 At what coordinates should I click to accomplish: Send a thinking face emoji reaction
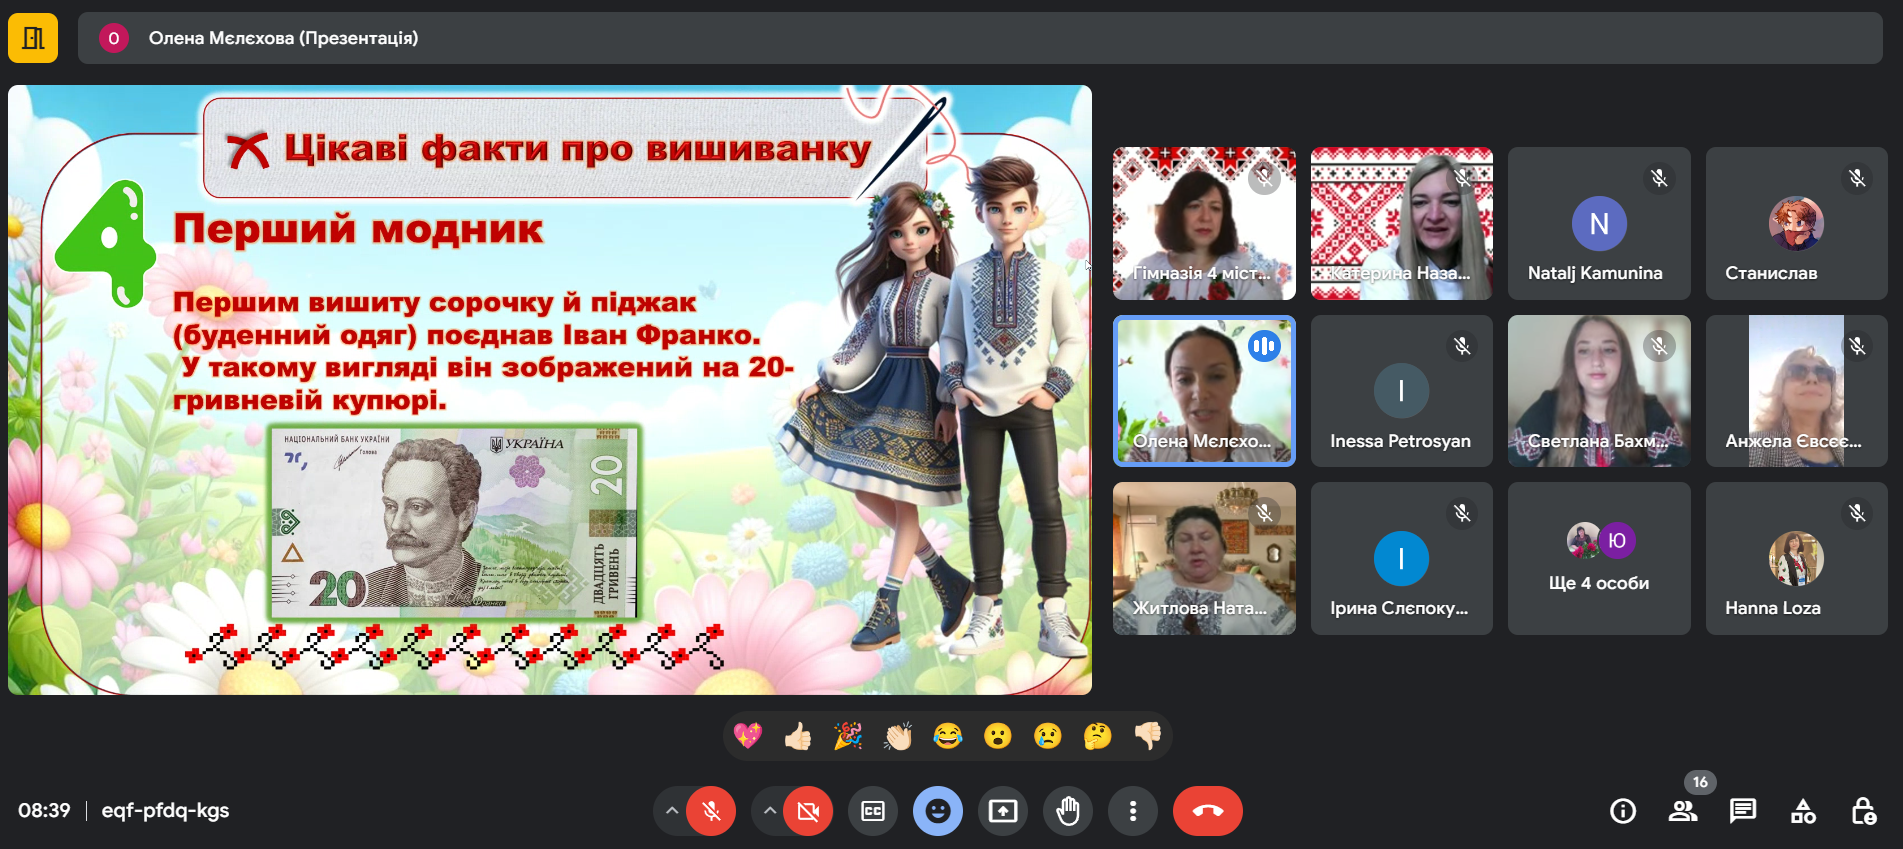(x=1097, y=737)
